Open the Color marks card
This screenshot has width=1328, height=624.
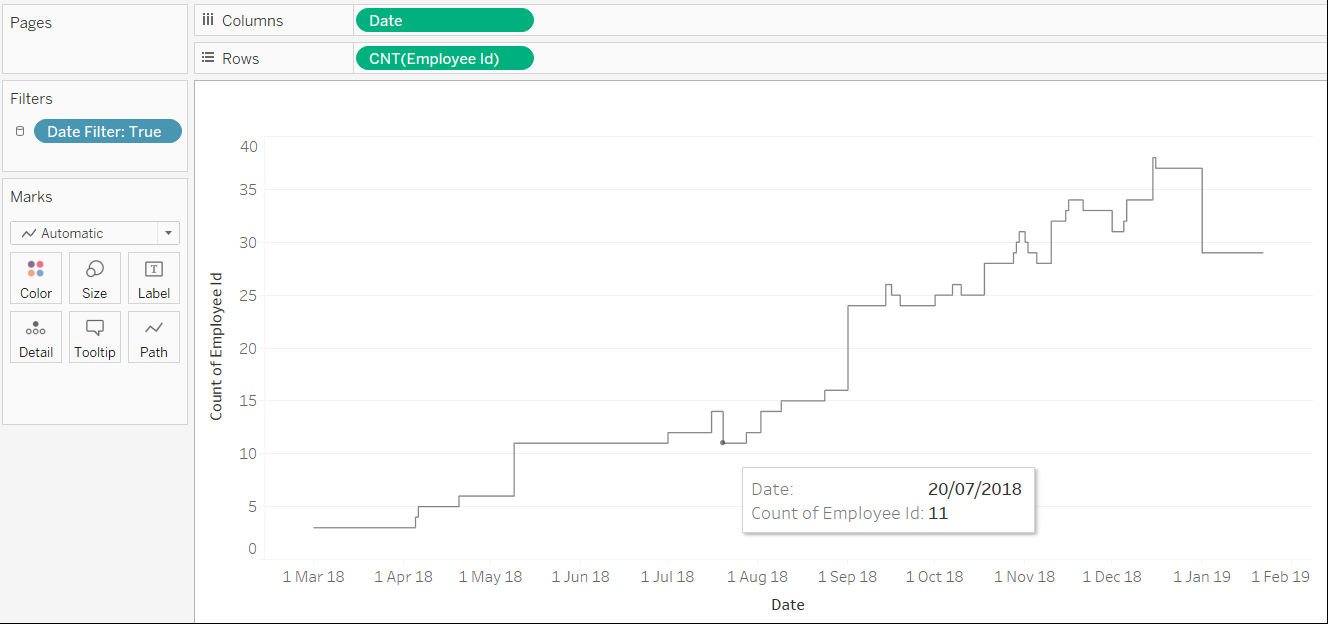36,278
